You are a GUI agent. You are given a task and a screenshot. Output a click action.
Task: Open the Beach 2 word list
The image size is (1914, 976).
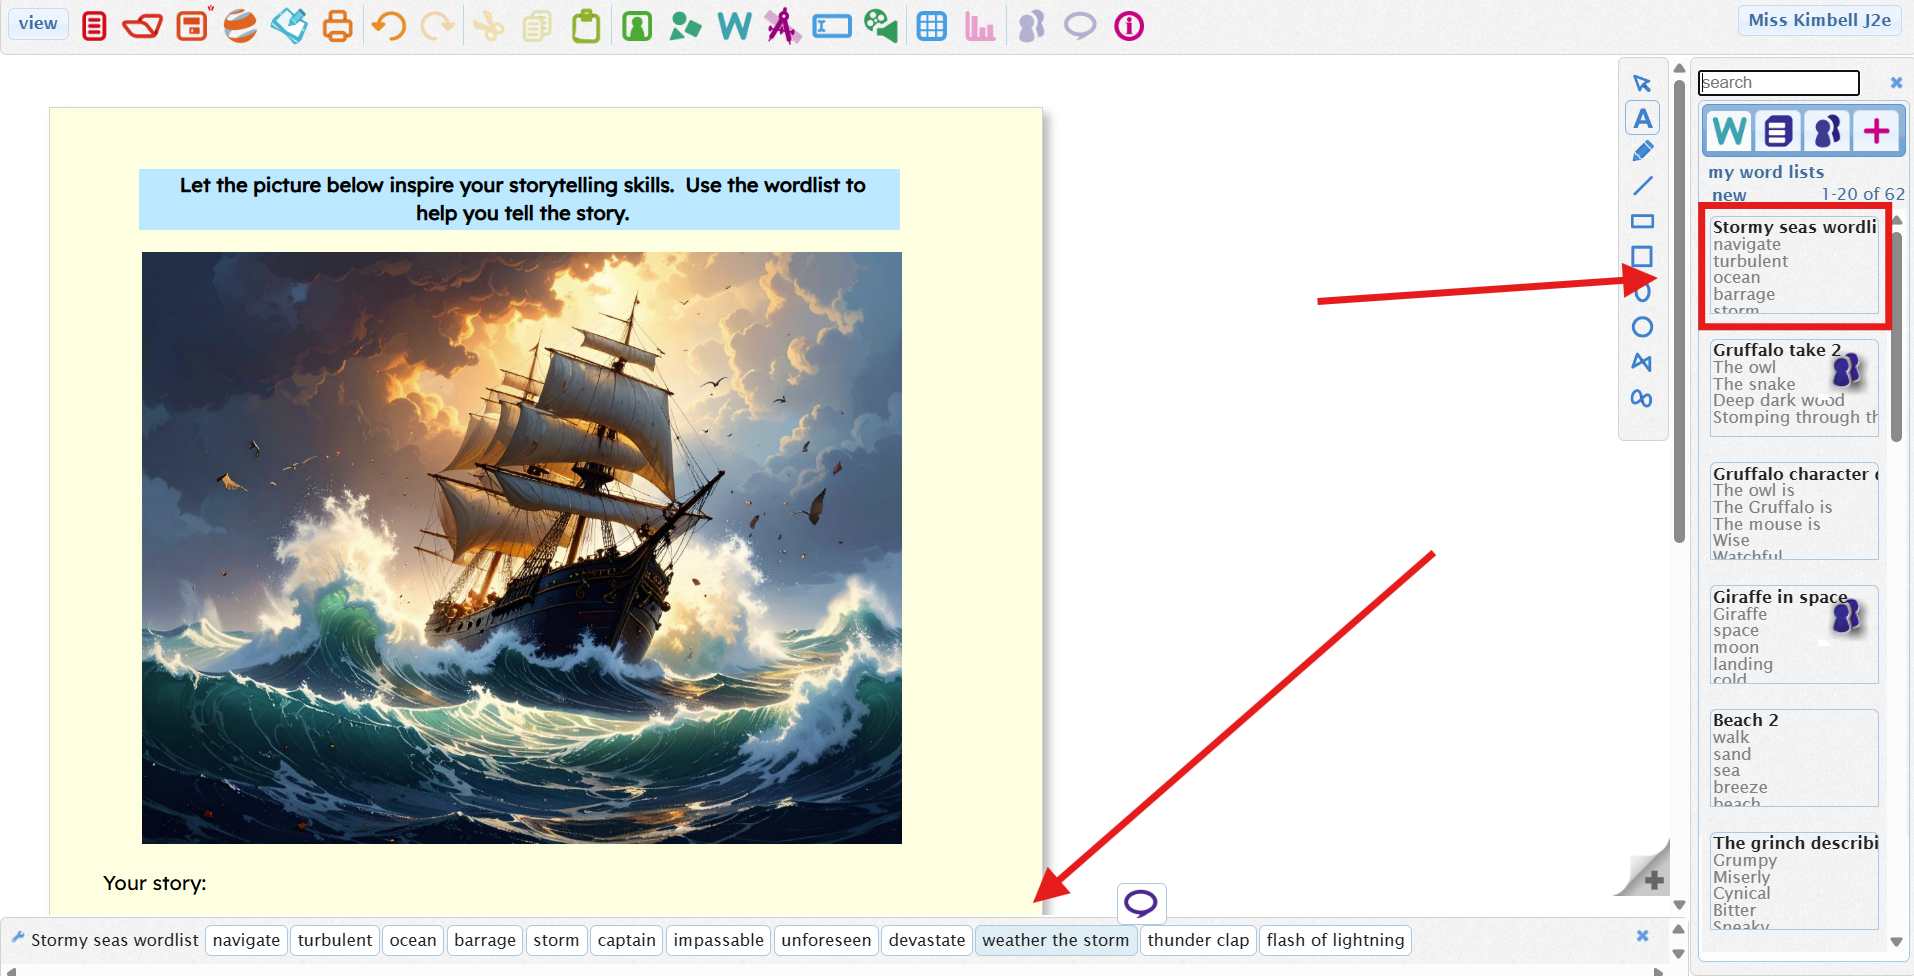pyautogui.click(x=1794, y=758)
